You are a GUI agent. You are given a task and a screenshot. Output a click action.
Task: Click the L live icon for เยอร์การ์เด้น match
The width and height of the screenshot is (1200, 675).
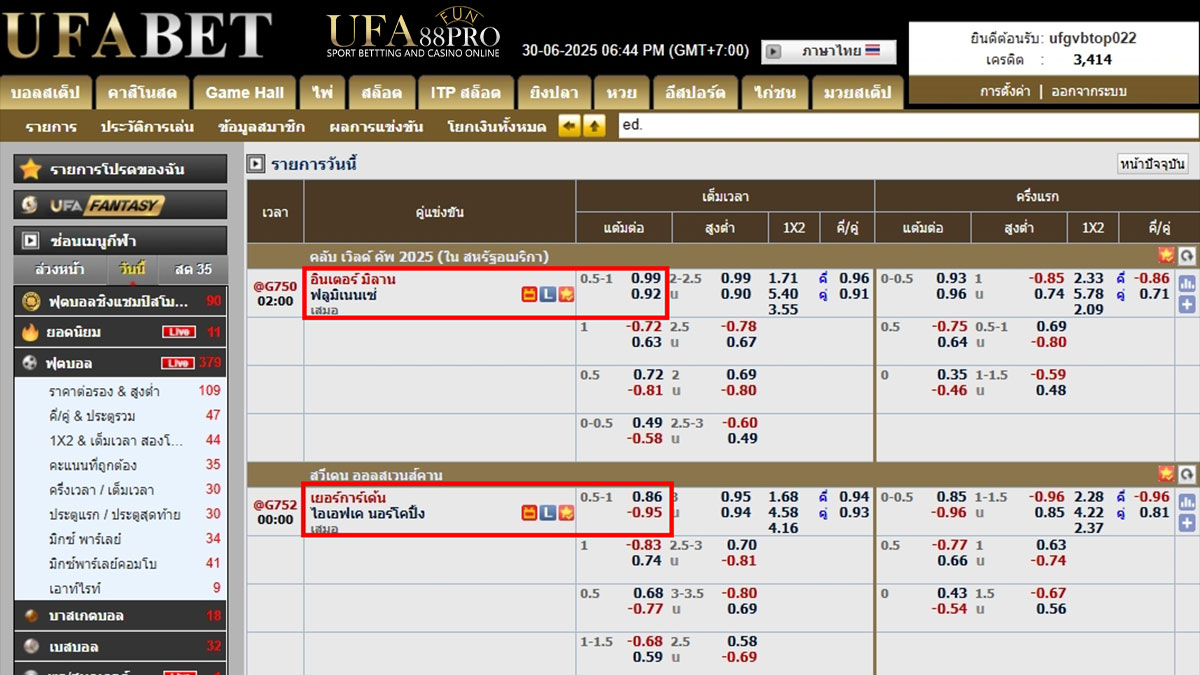[x=548, y=513]
